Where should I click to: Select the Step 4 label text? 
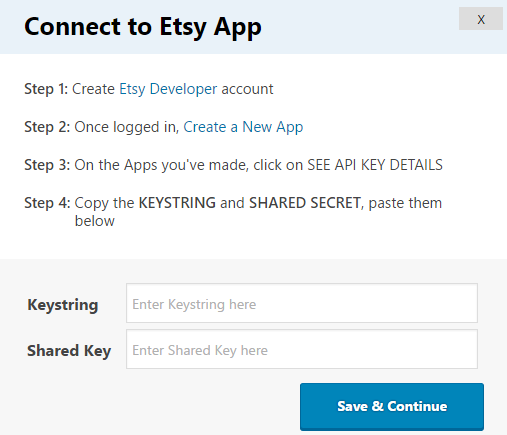click(x=47, y=203)
